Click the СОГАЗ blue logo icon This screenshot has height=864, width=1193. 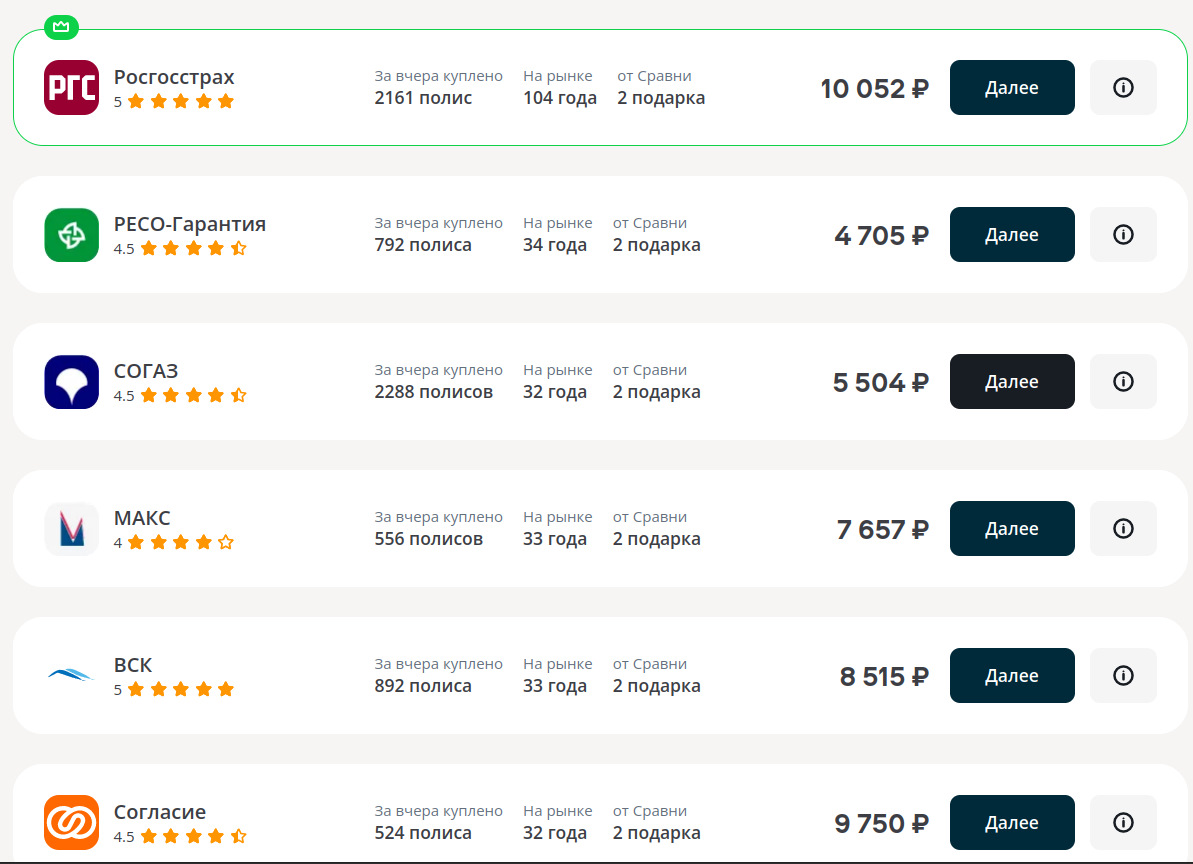[72, 382]
